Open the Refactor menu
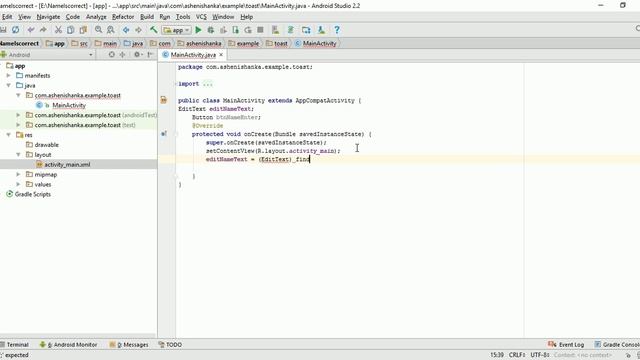This screenshot has width=640, height=360. point(123,17)
